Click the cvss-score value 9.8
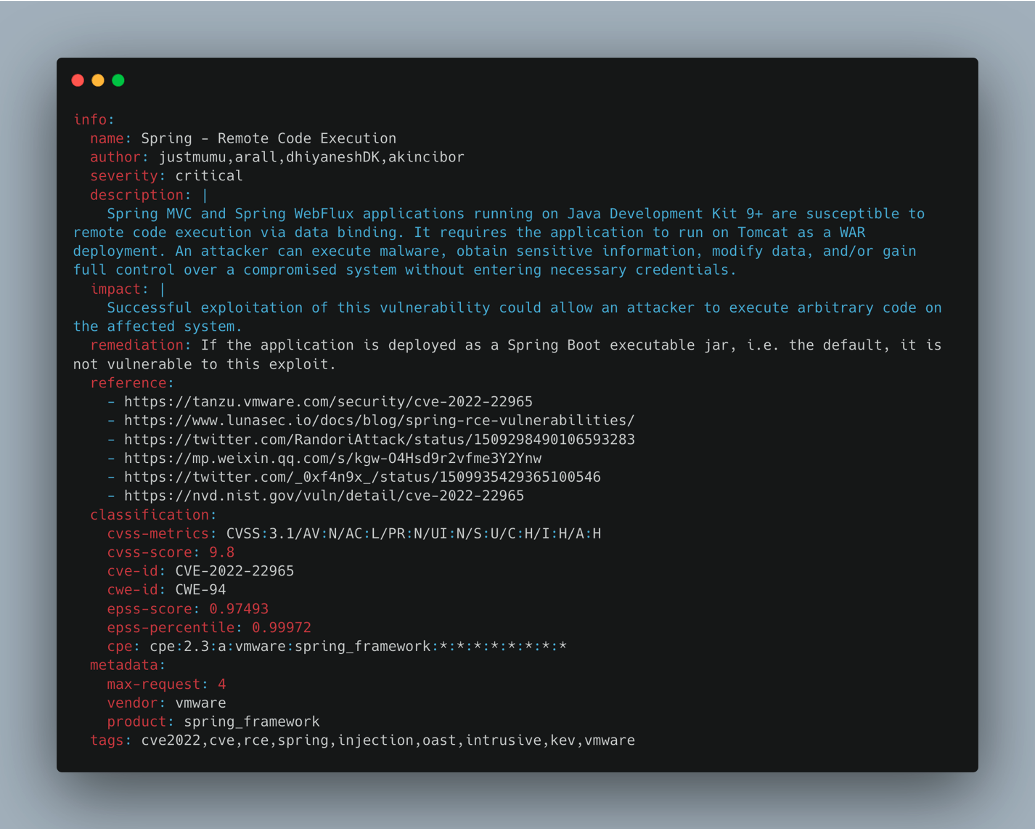 point(222,552)
